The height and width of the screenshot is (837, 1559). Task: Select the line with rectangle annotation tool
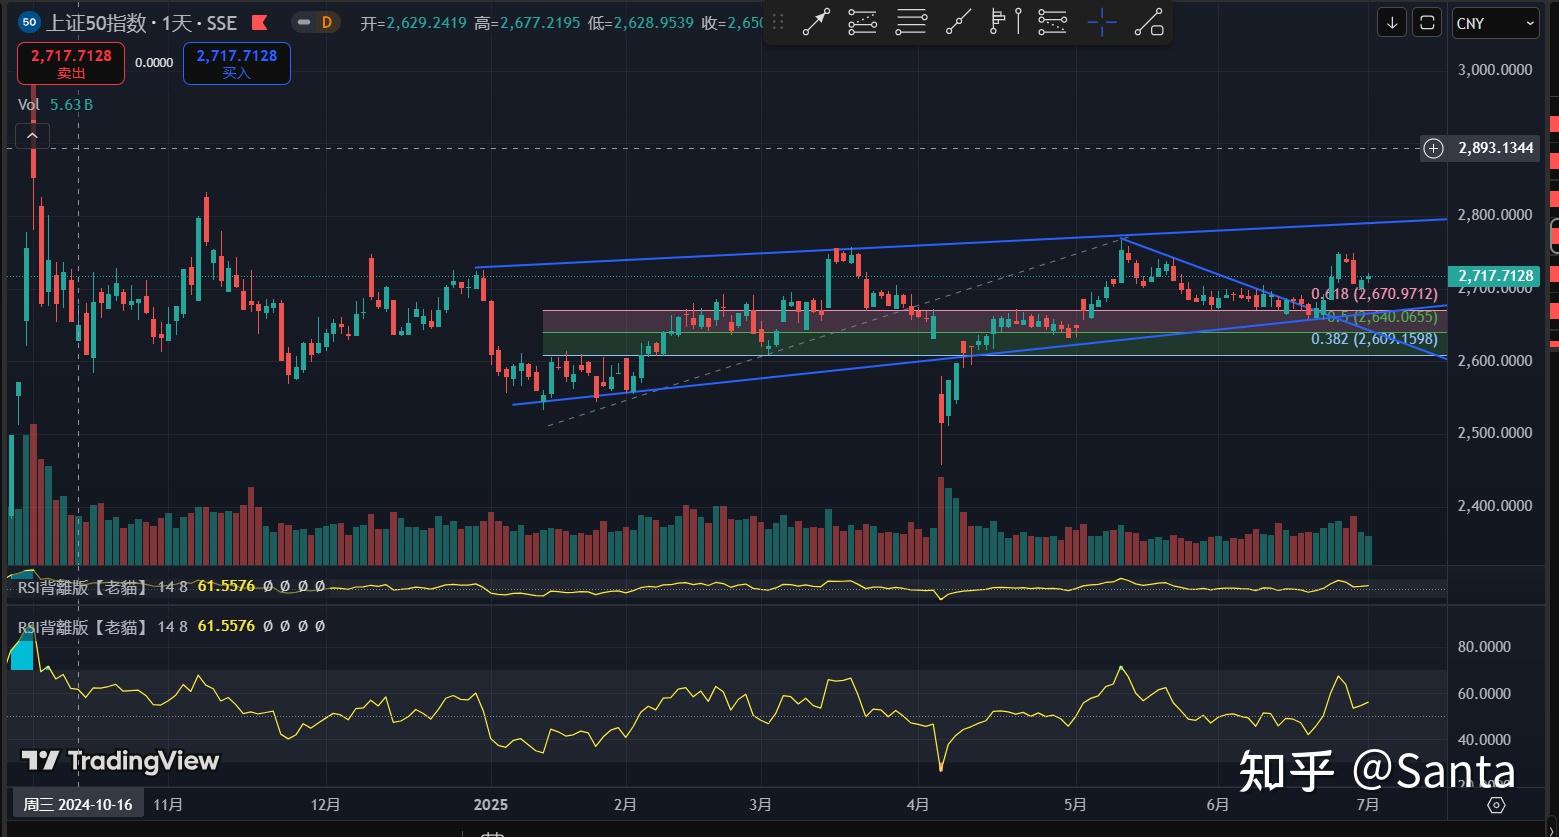point(1149,22)
